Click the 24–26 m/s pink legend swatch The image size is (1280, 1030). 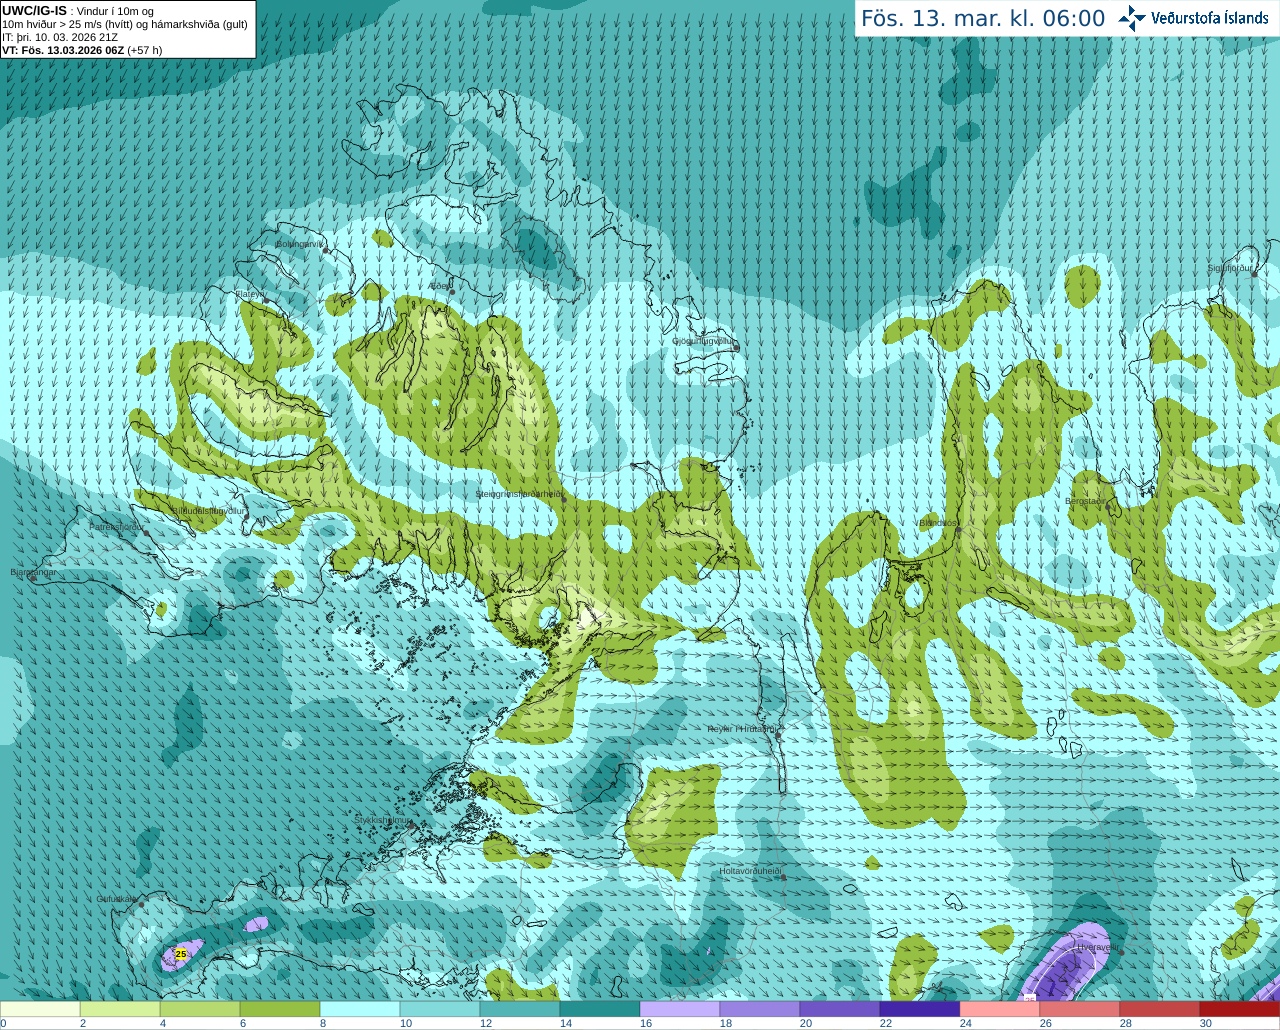coord(1000,1009)
